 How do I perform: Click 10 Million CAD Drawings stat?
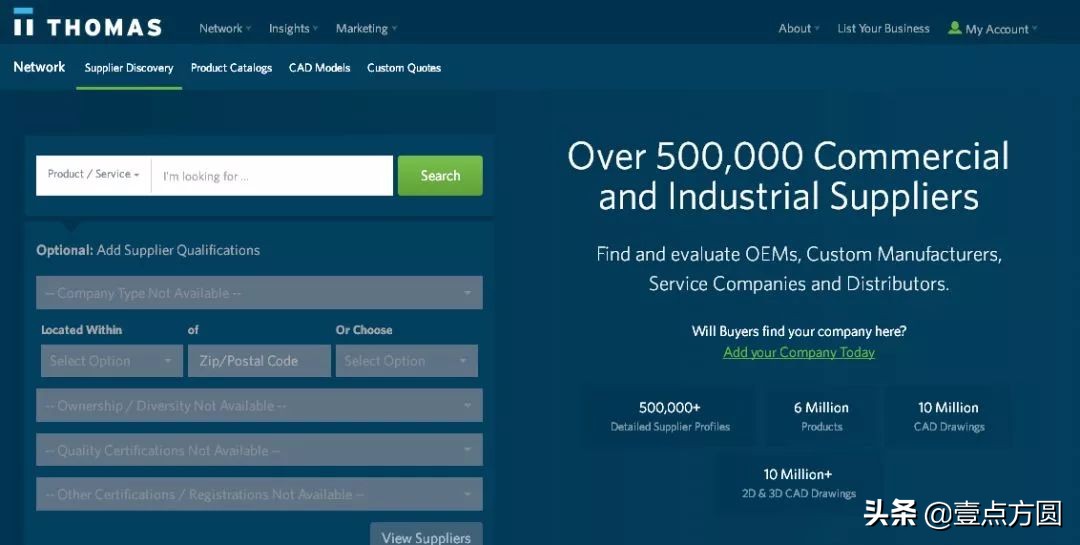[x=948, y=416]
